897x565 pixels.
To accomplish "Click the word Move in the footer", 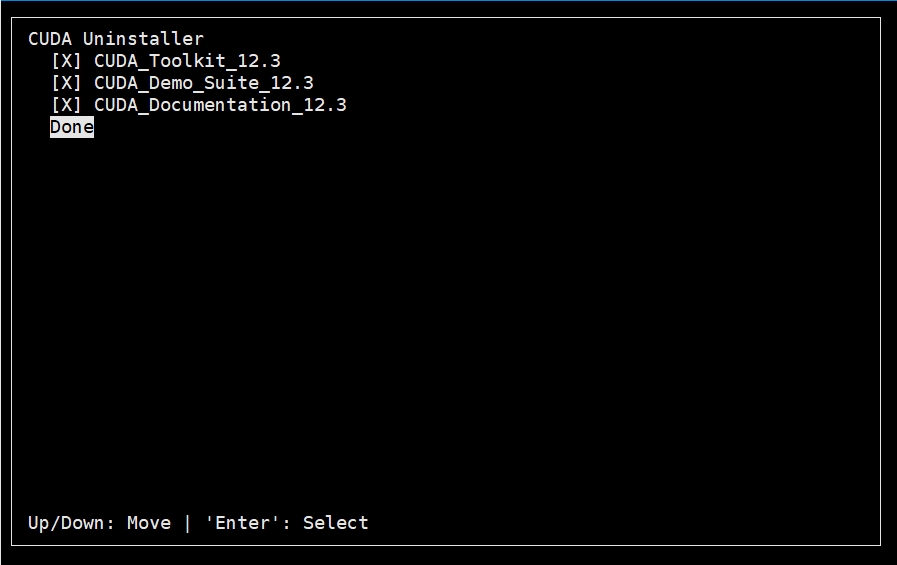I will coord(149,523).
